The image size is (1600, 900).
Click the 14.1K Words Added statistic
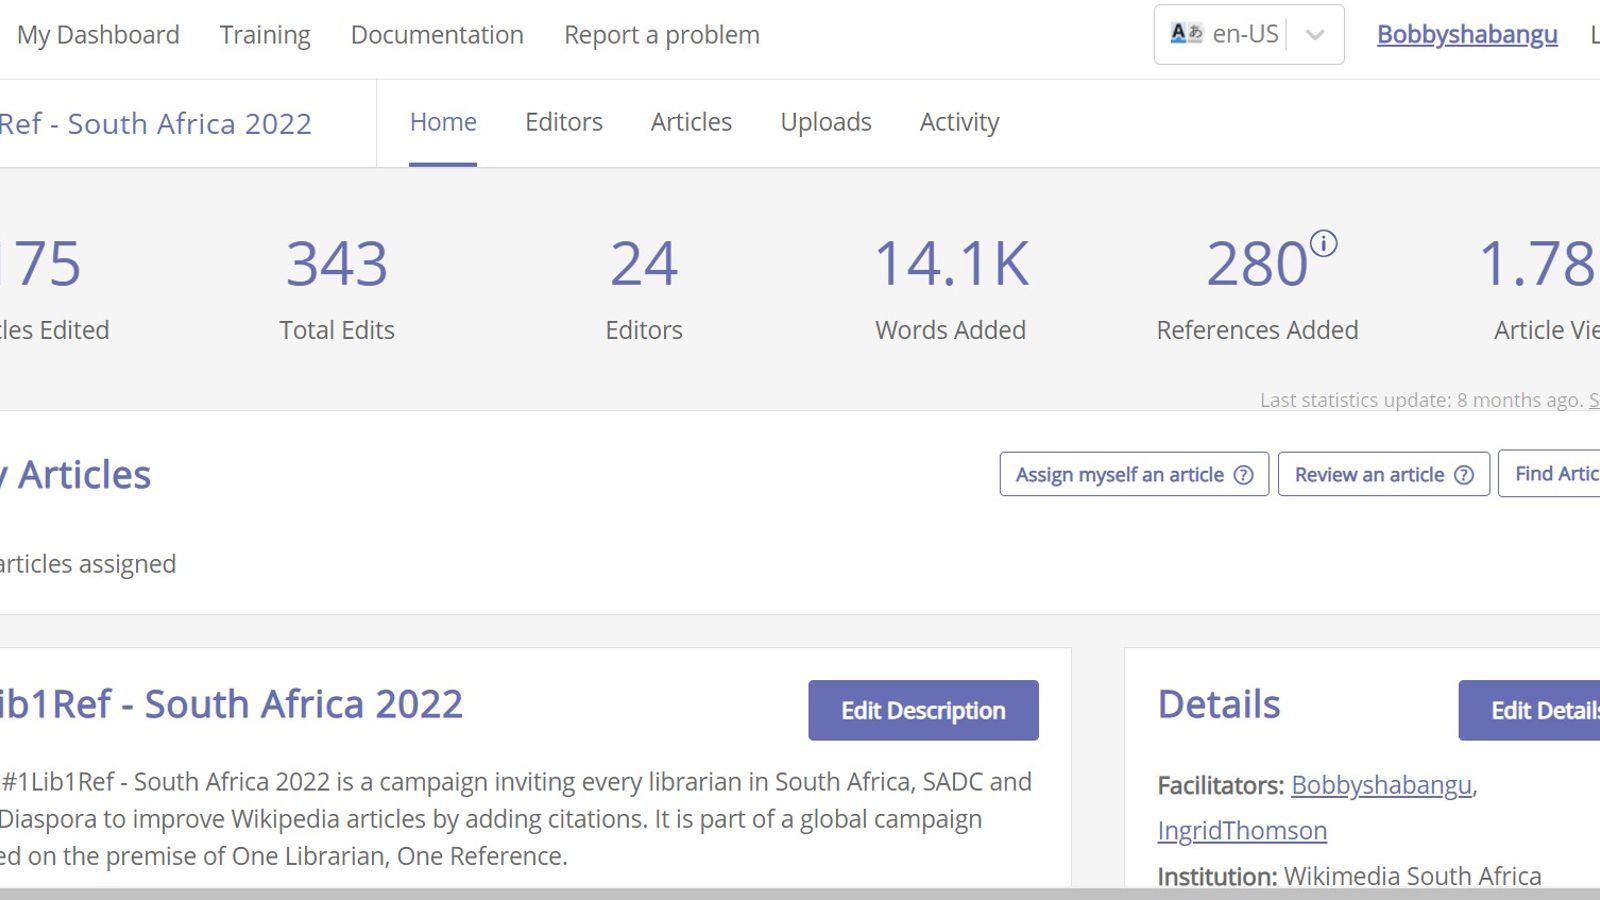coord(951,289)
